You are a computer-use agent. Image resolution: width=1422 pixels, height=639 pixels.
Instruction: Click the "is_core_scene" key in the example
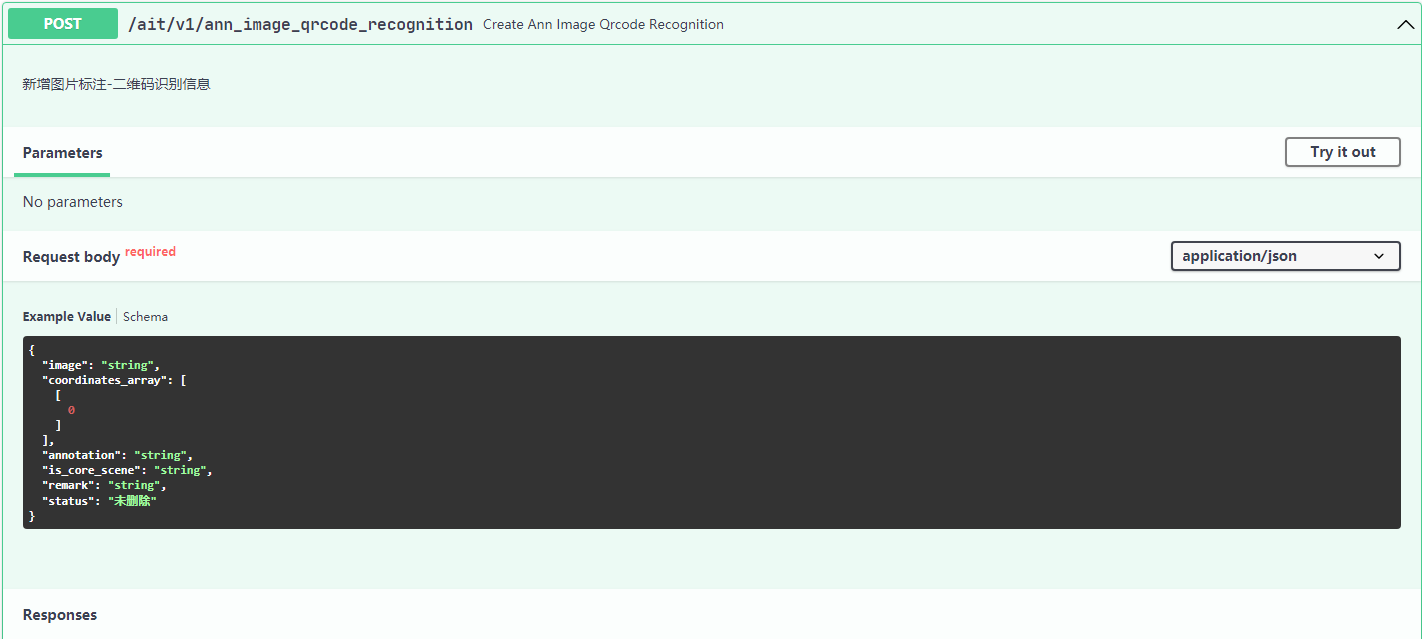tap(91, 470)
